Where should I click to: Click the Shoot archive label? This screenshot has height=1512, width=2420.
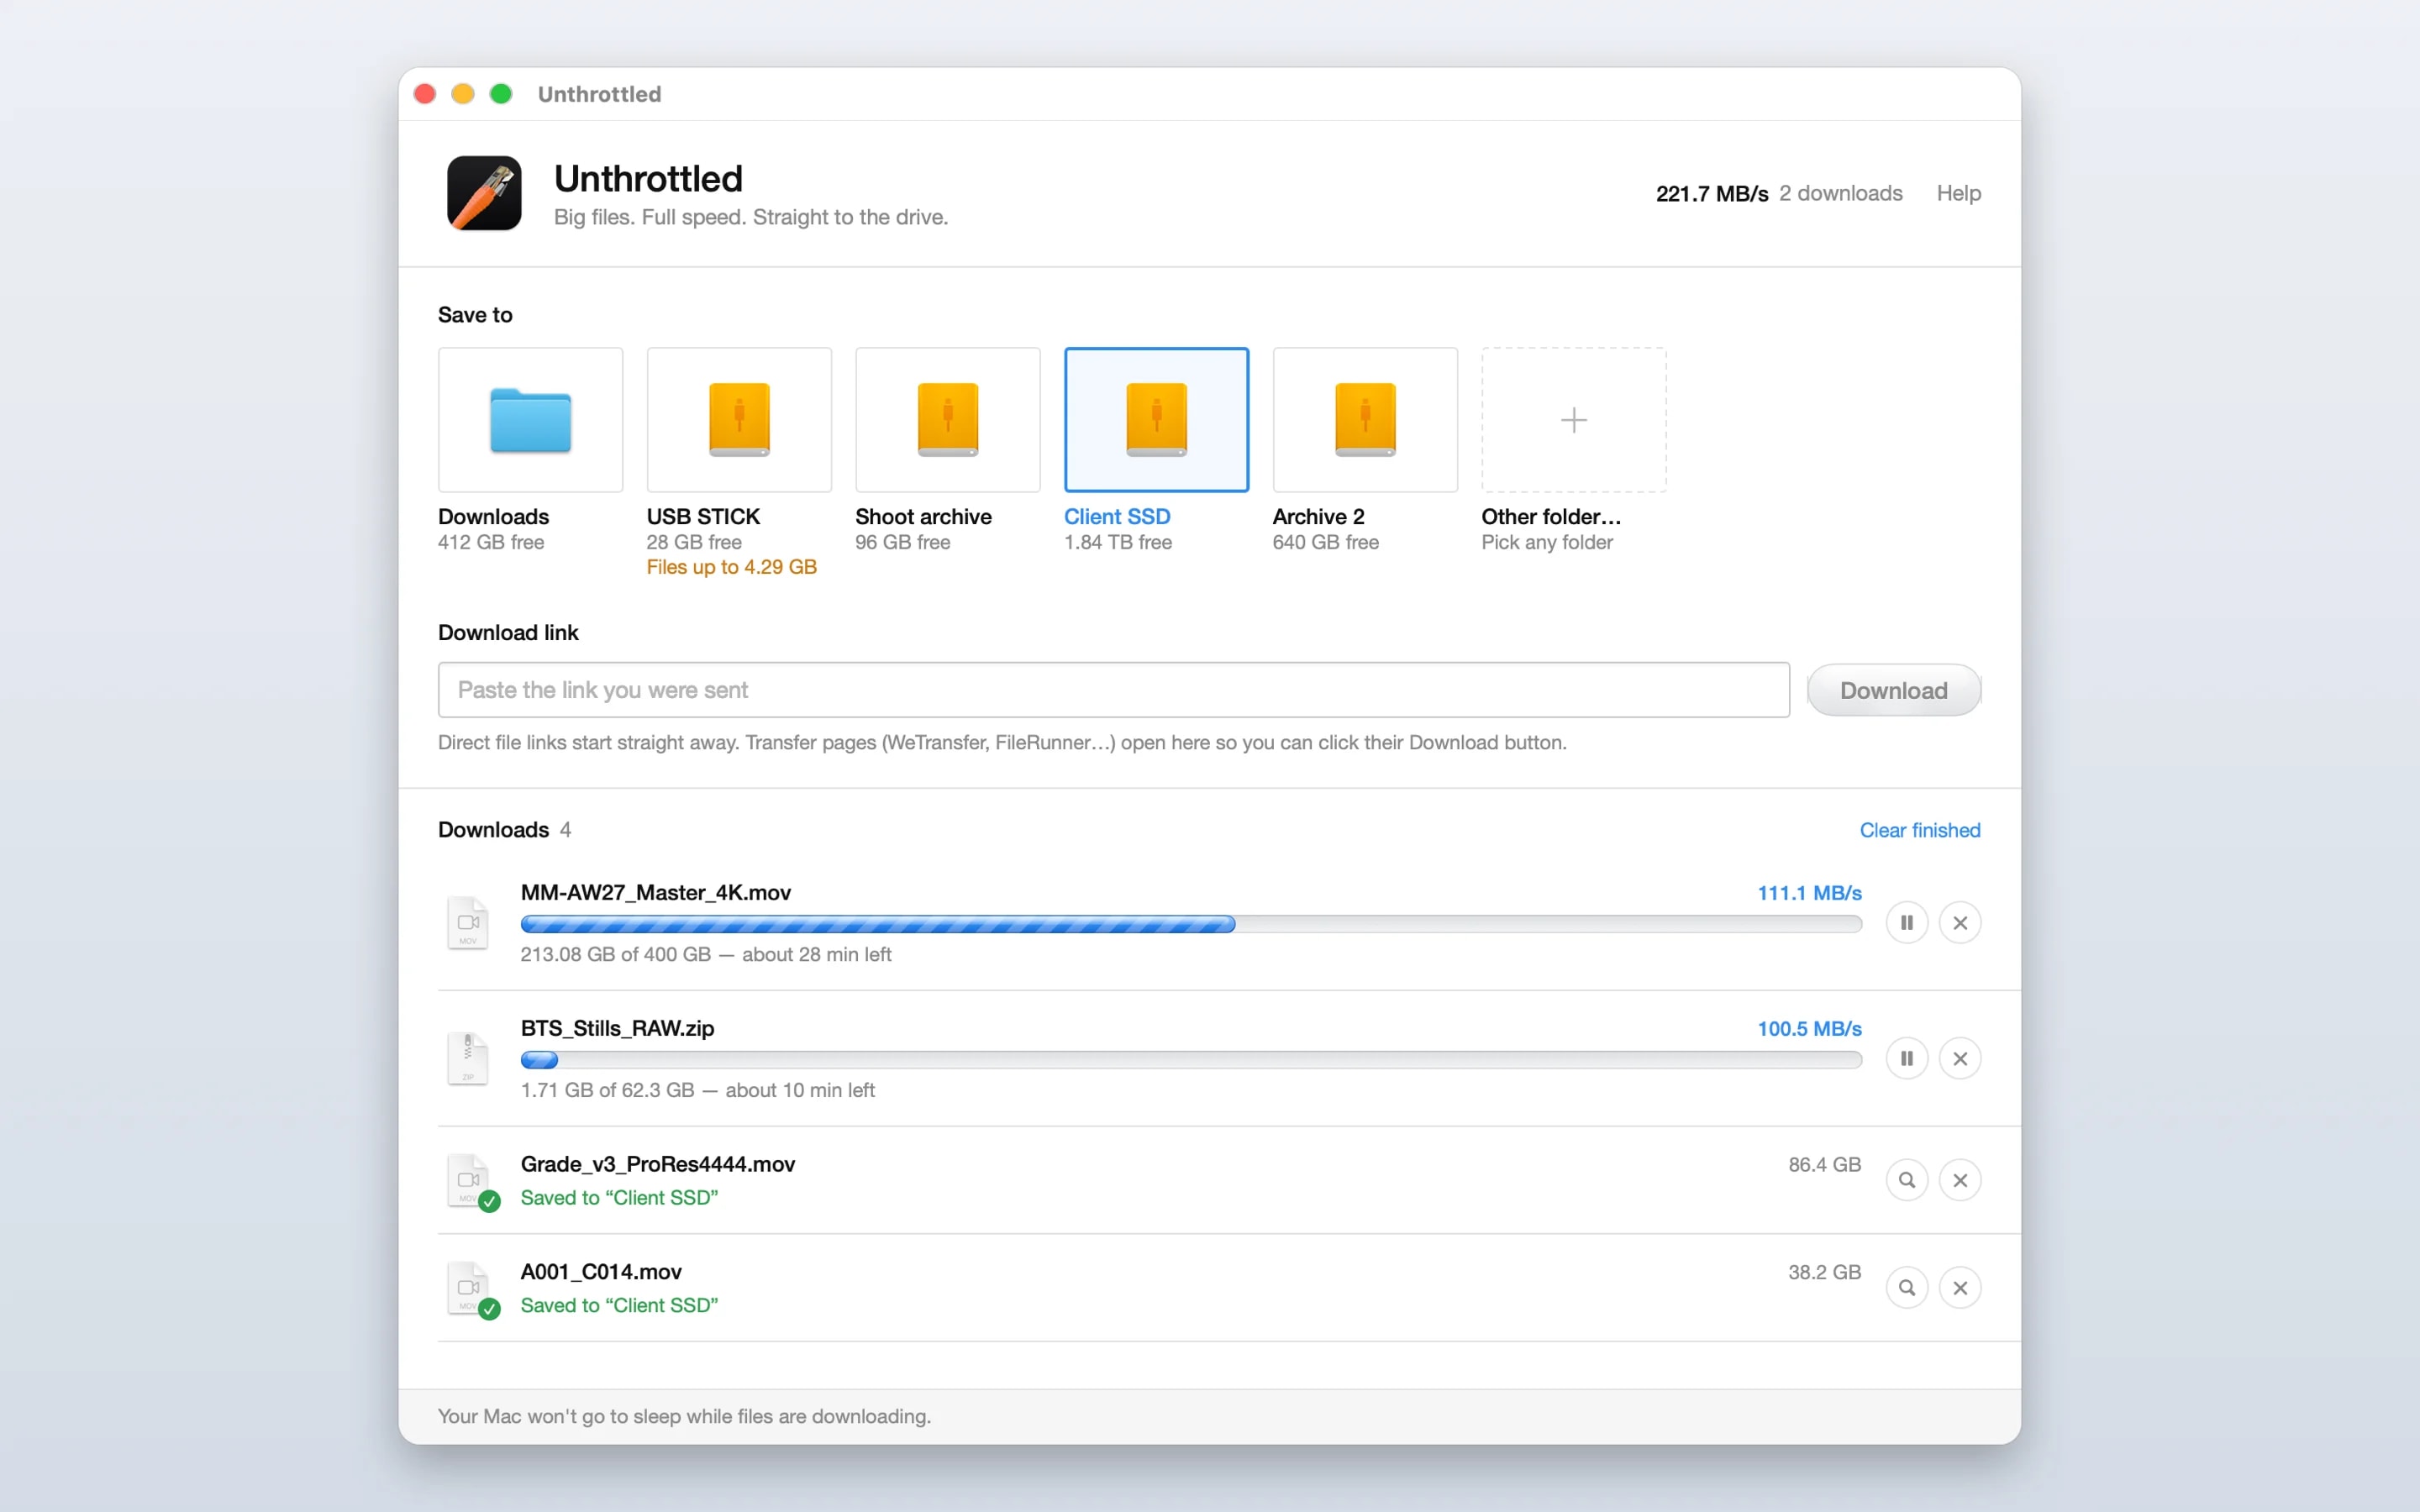pos(923,517)
